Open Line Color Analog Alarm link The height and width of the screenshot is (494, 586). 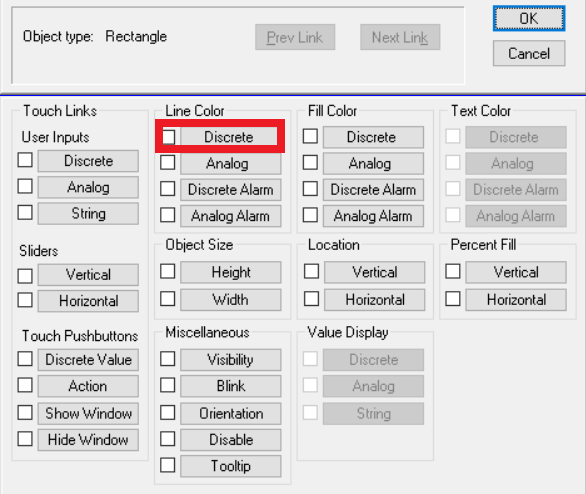pos(231,216)
